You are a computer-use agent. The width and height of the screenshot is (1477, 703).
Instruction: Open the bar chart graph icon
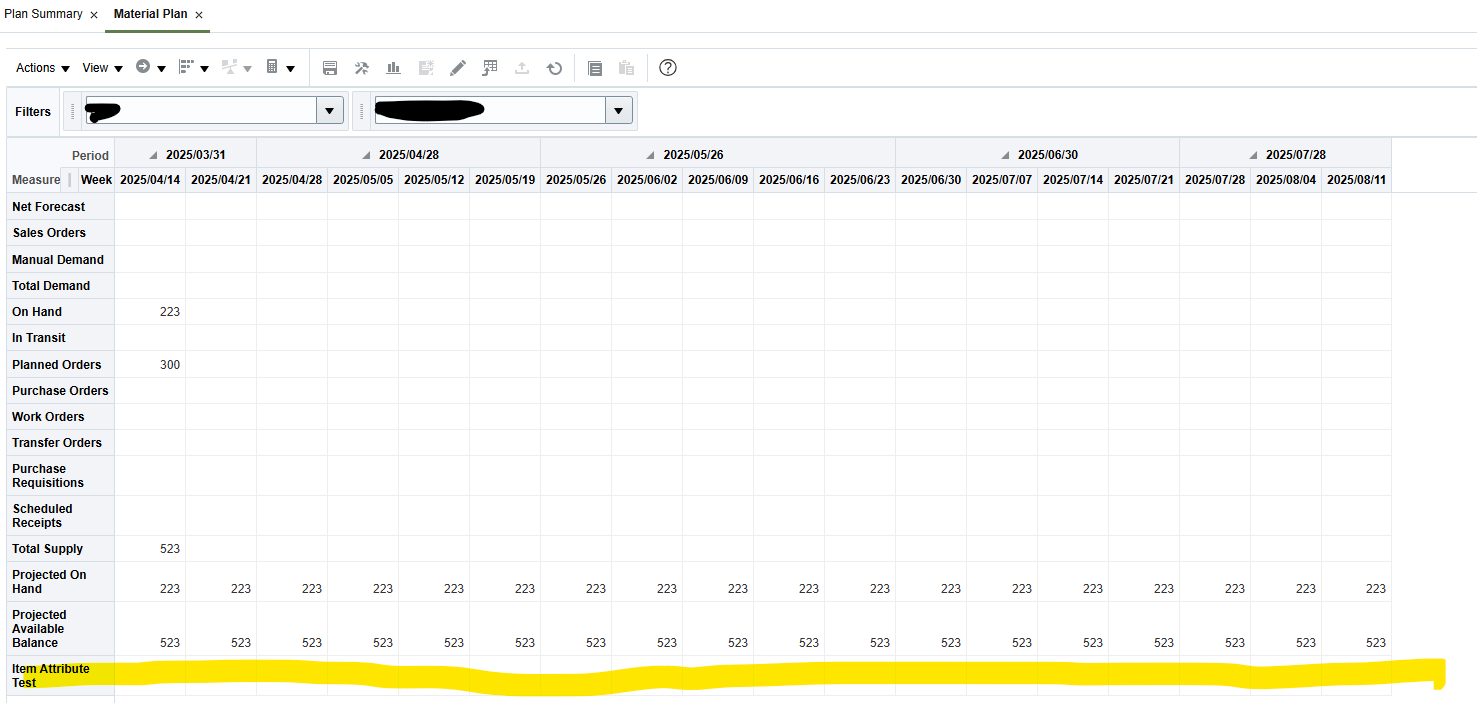click(x=394, y=68)
